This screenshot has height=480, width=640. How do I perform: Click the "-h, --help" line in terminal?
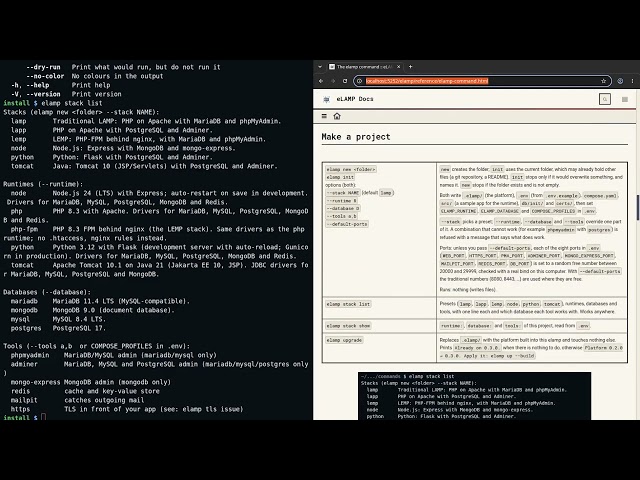(x=60, y=85)
